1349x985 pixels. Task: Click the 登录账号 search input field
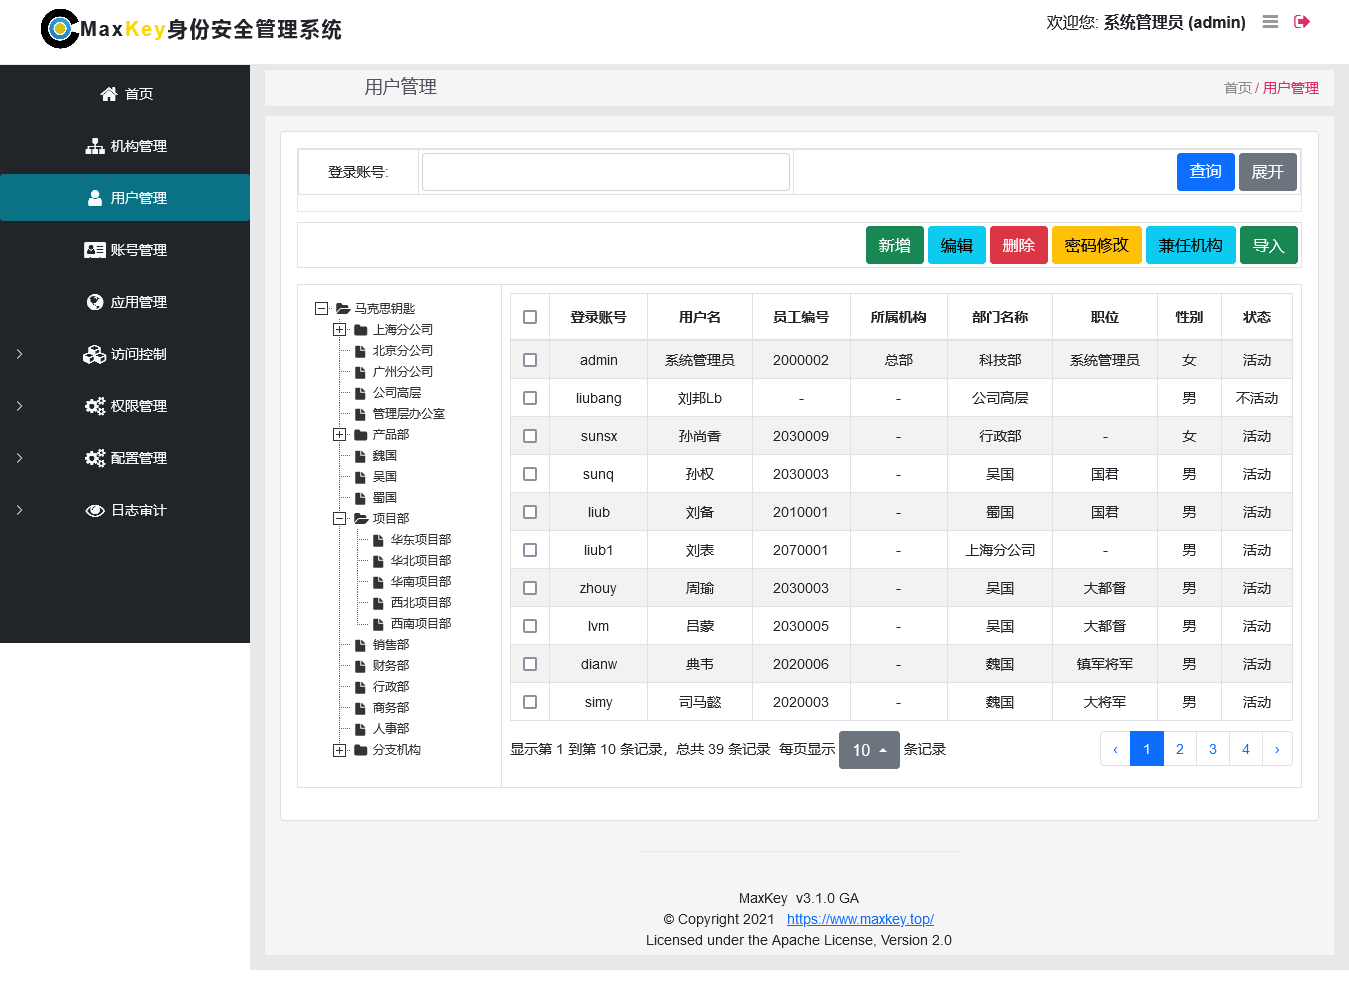click(x=606, y=172)
